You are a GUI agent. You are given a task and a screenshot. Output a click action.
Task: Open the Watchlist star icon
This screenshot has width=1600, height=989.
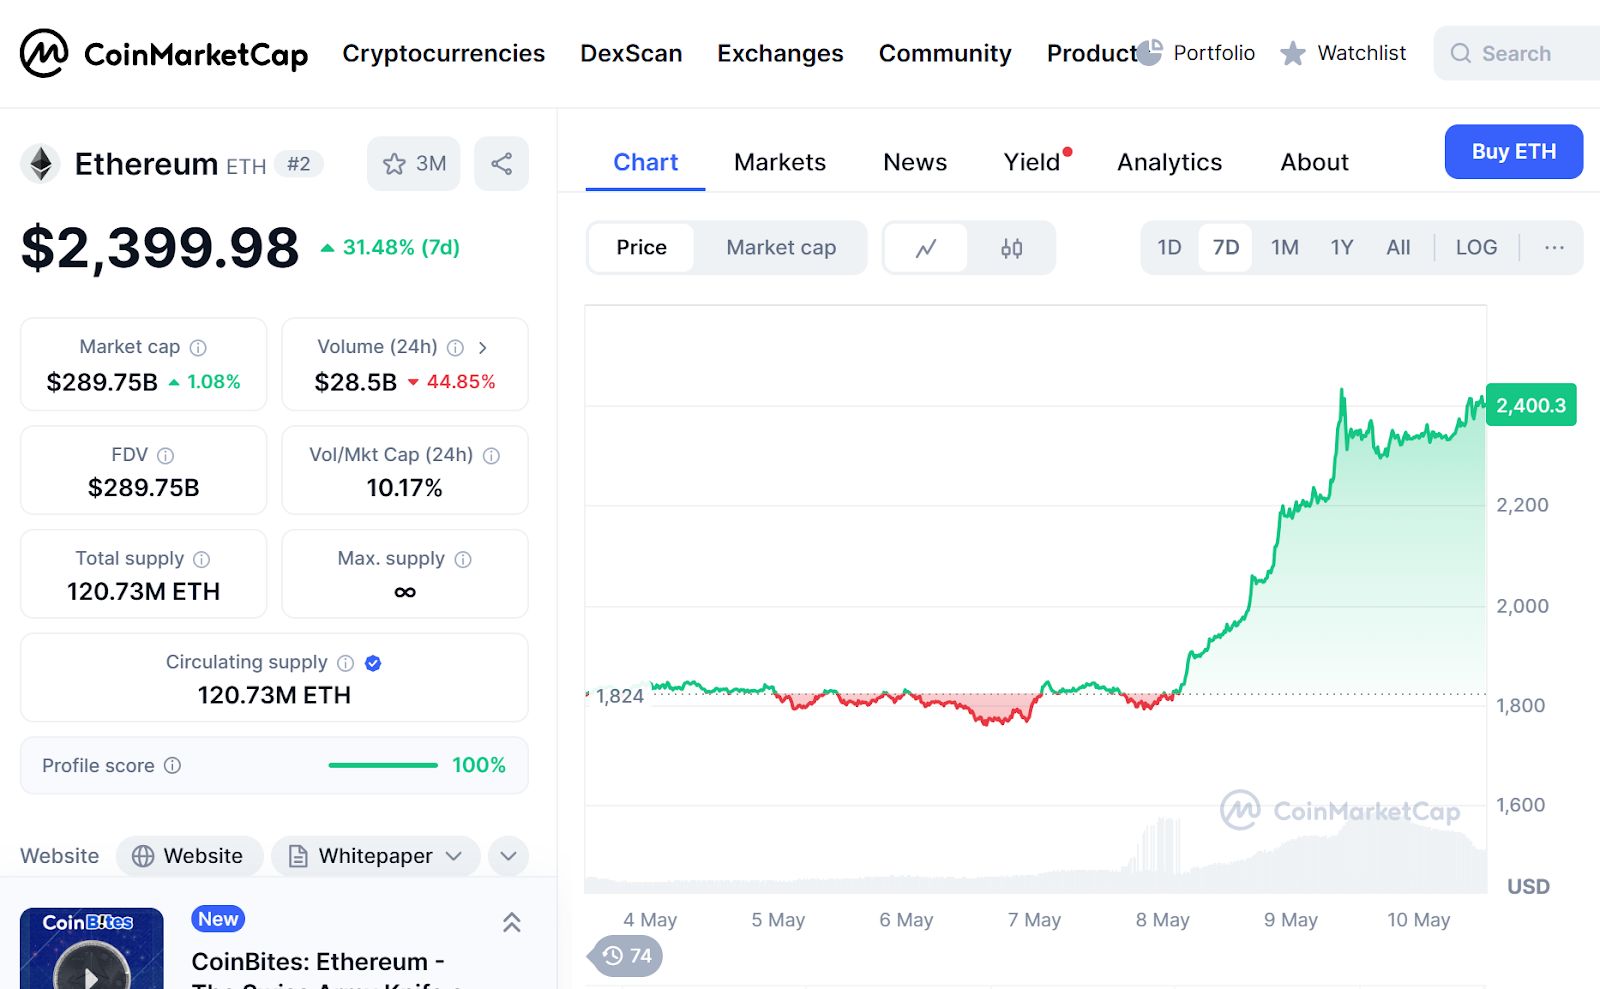pos(1293,53)
